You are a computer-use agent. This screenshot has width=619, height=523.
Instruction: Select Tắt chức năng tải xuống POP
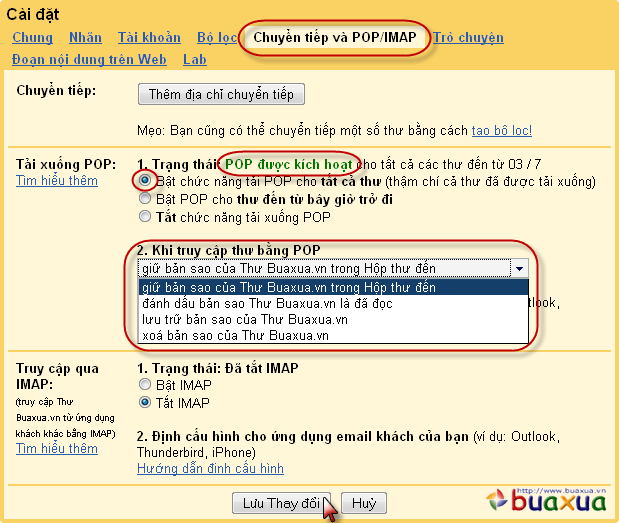(x=145, y=216)
